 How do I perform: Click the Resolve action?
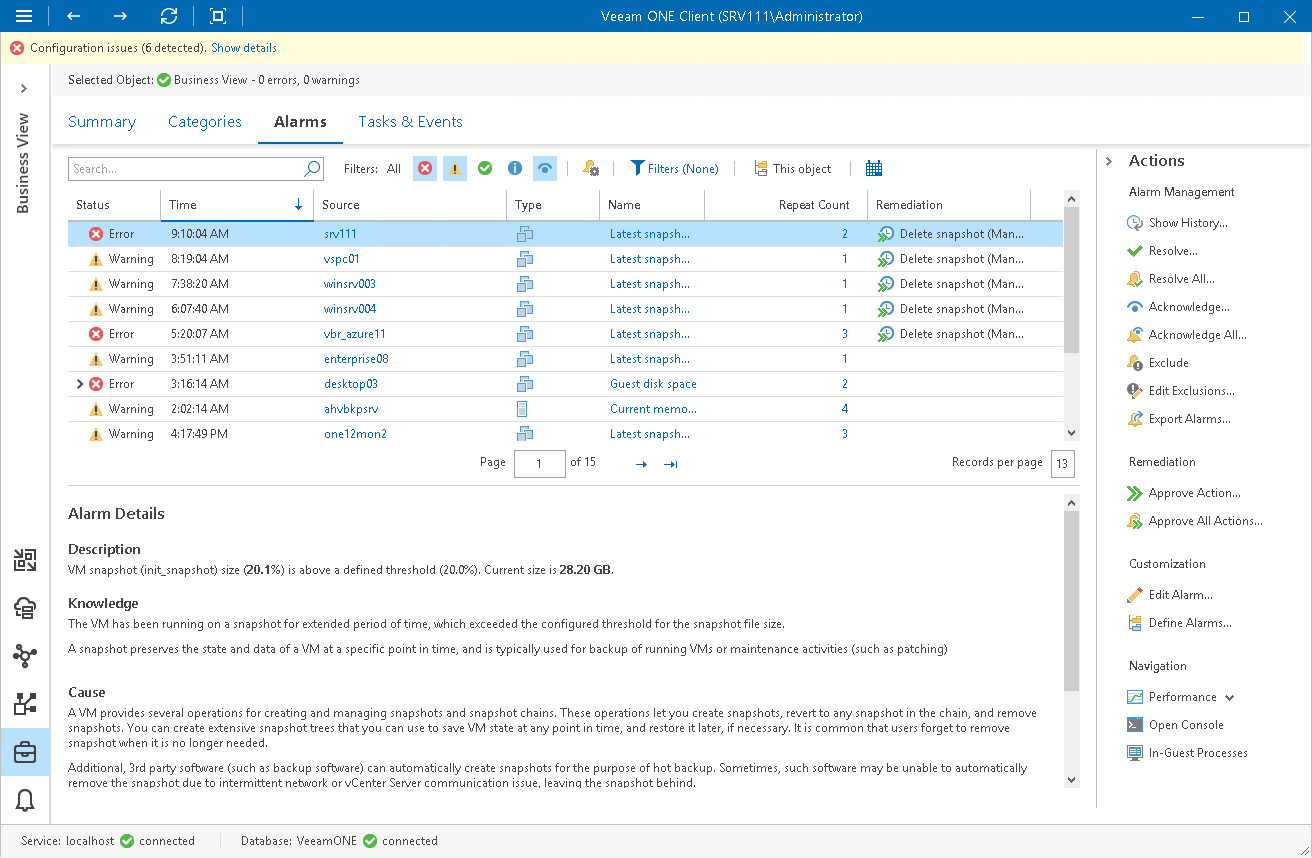(x=1162, y=251)
